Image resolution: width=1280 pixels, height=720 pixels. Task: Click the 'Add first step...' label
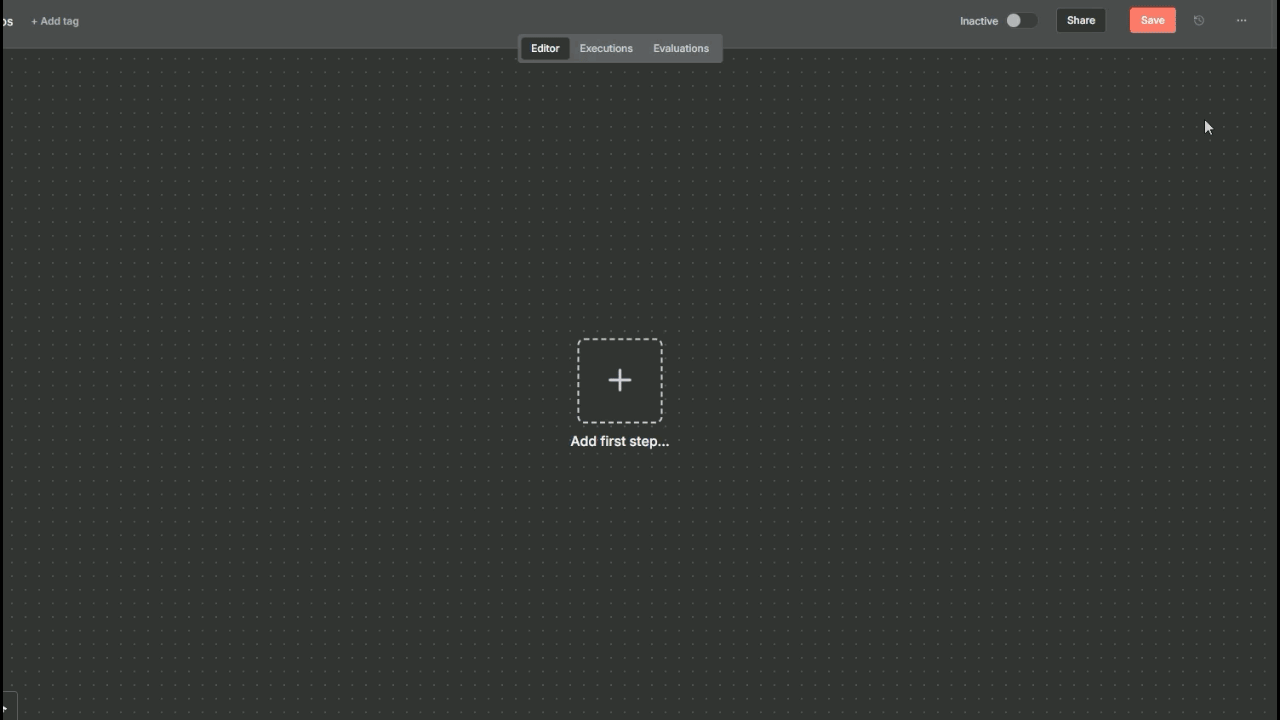tap(619, 441)
